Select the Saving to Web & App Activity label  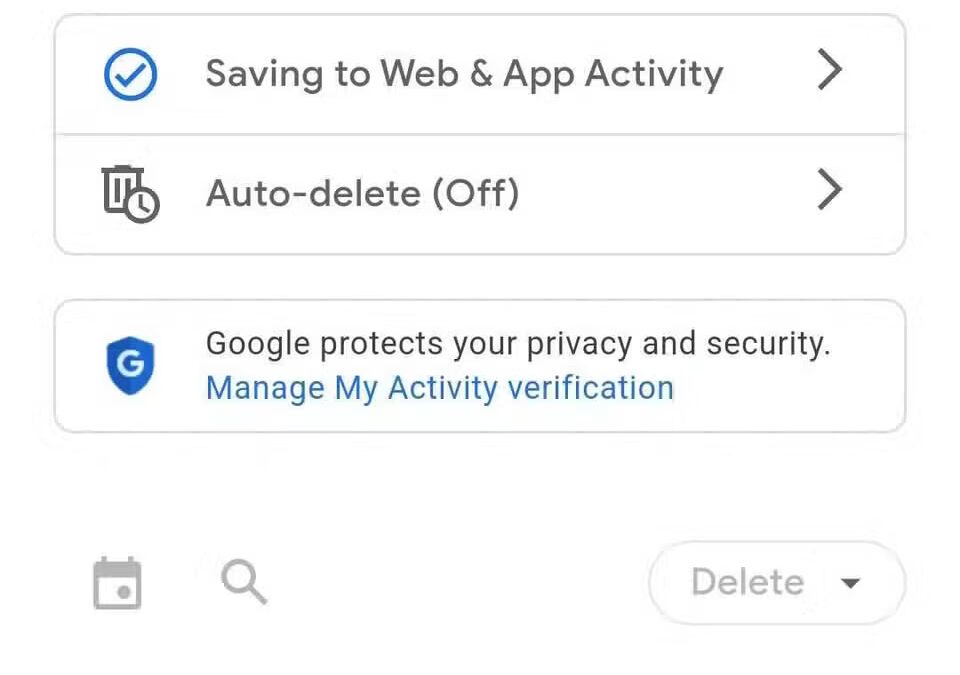click(464, 74)
